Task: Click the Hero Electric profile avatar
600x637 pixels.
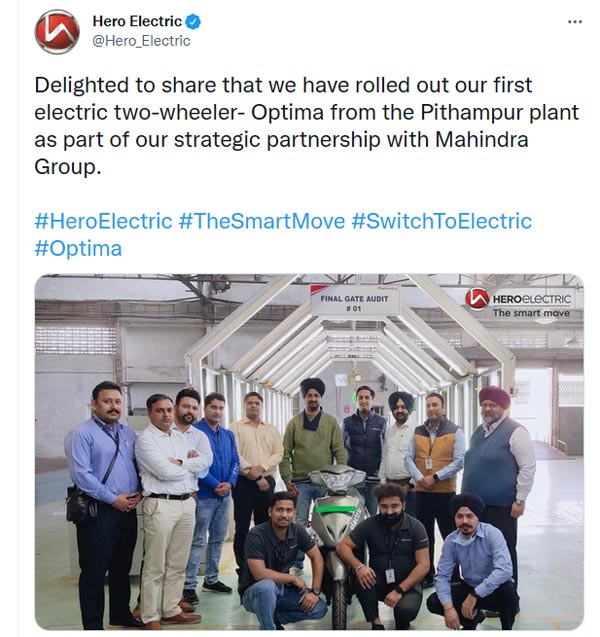Action: click(57, 31)
